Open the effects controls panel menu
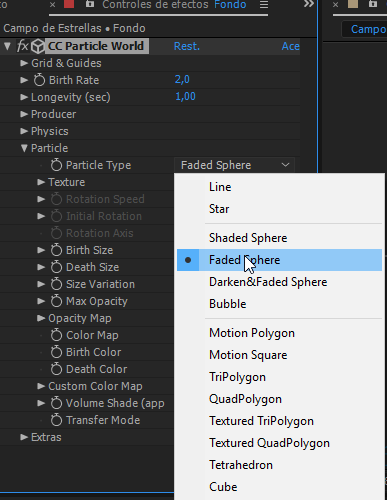Image resolution: width=387 pixels, height=500 pixels. (x=264, y=5)
